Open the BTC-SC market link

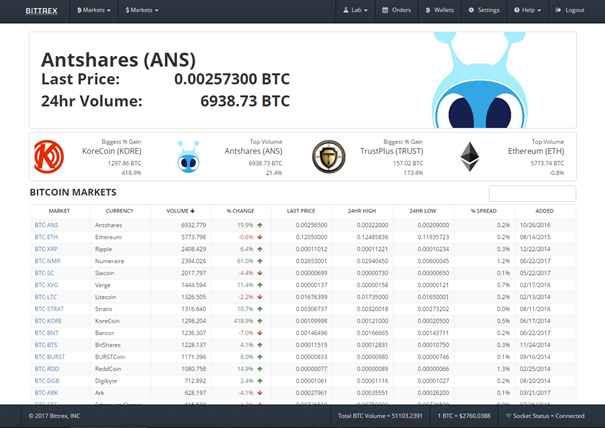click(44, 273)
